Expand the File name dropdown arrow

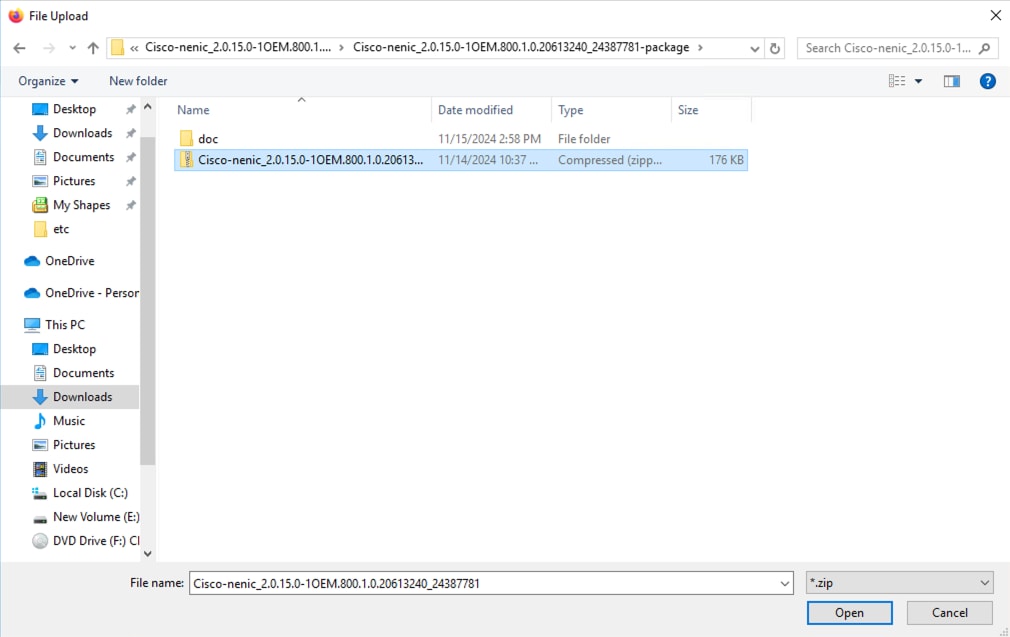(x=785, y=584)
